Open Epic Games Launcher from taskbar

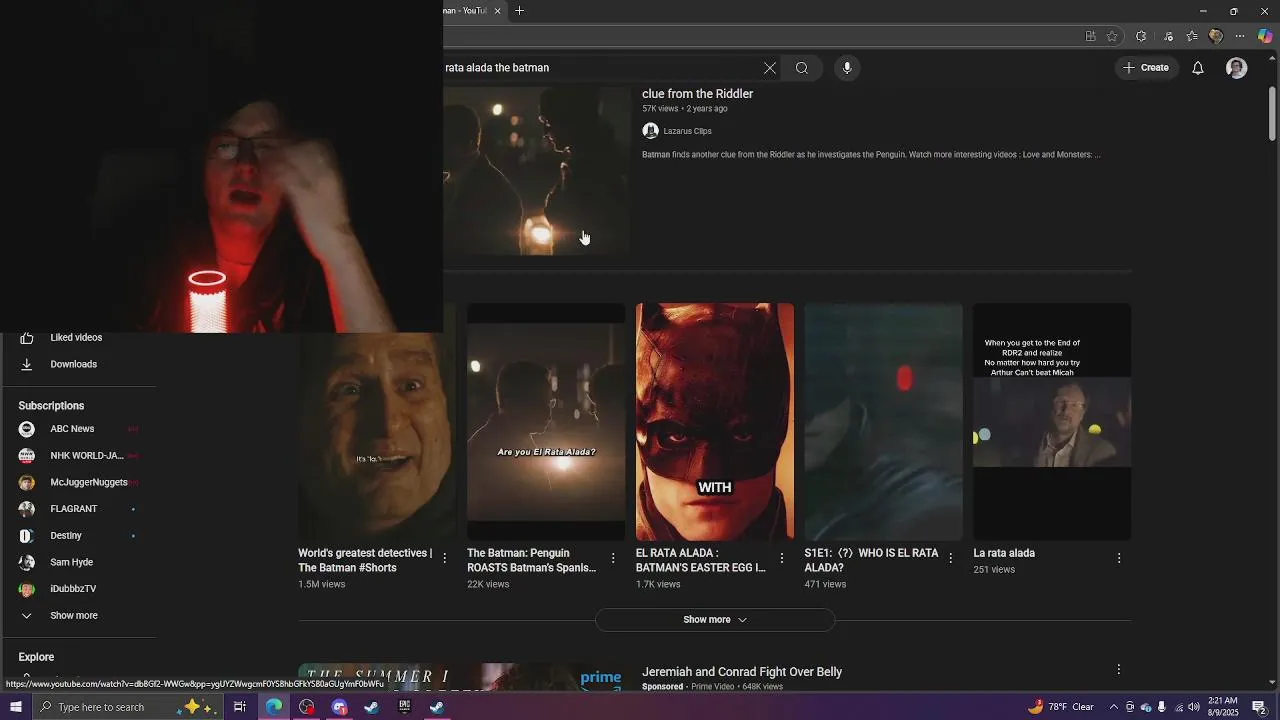point(404,707)
